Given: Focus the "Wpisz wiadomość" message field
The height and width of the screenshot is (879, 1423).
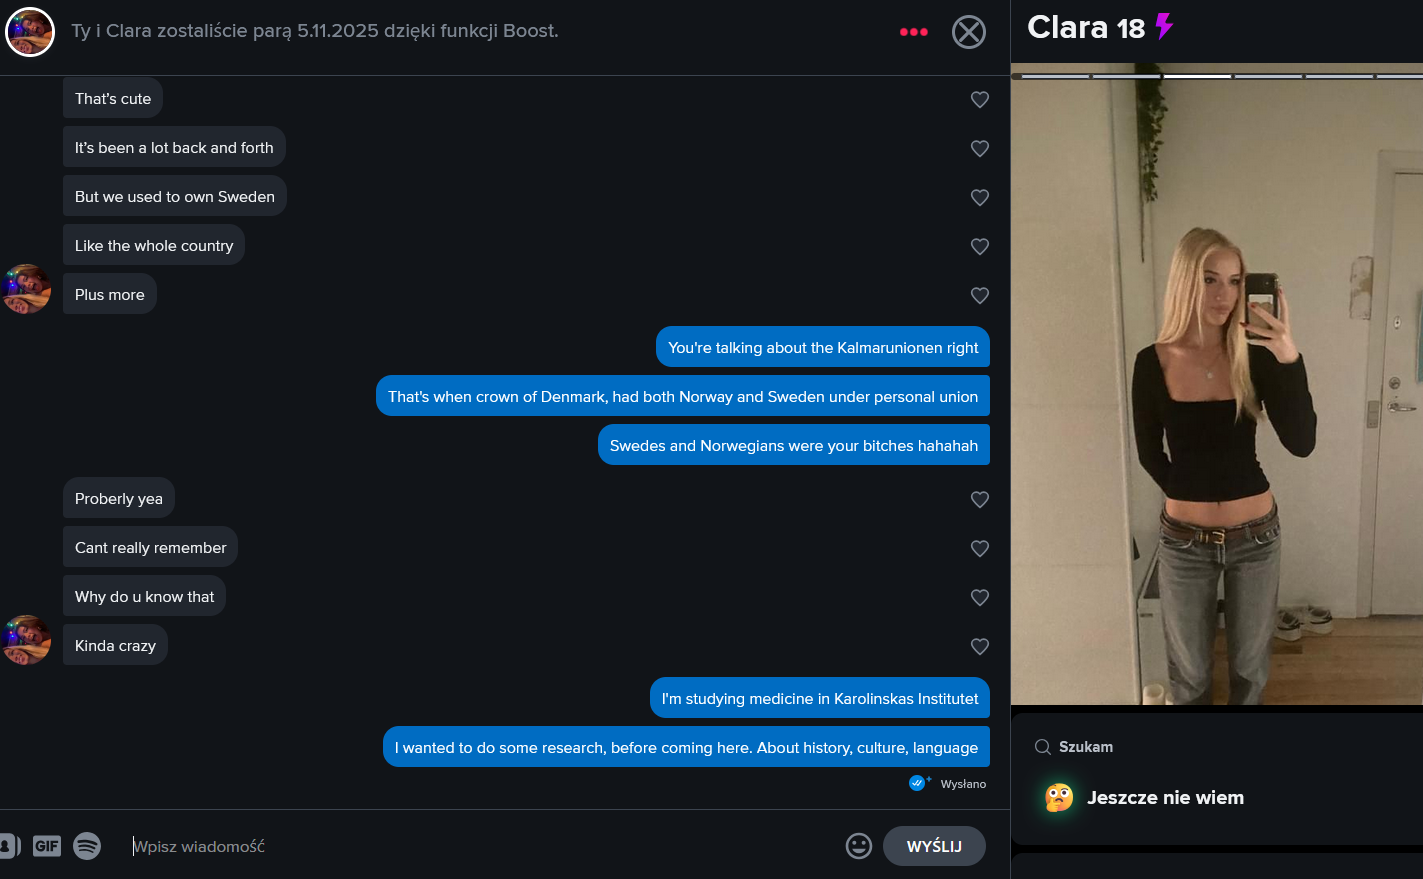Looking at the screenshot, I should pyautogui.click(x=480, y=846).
